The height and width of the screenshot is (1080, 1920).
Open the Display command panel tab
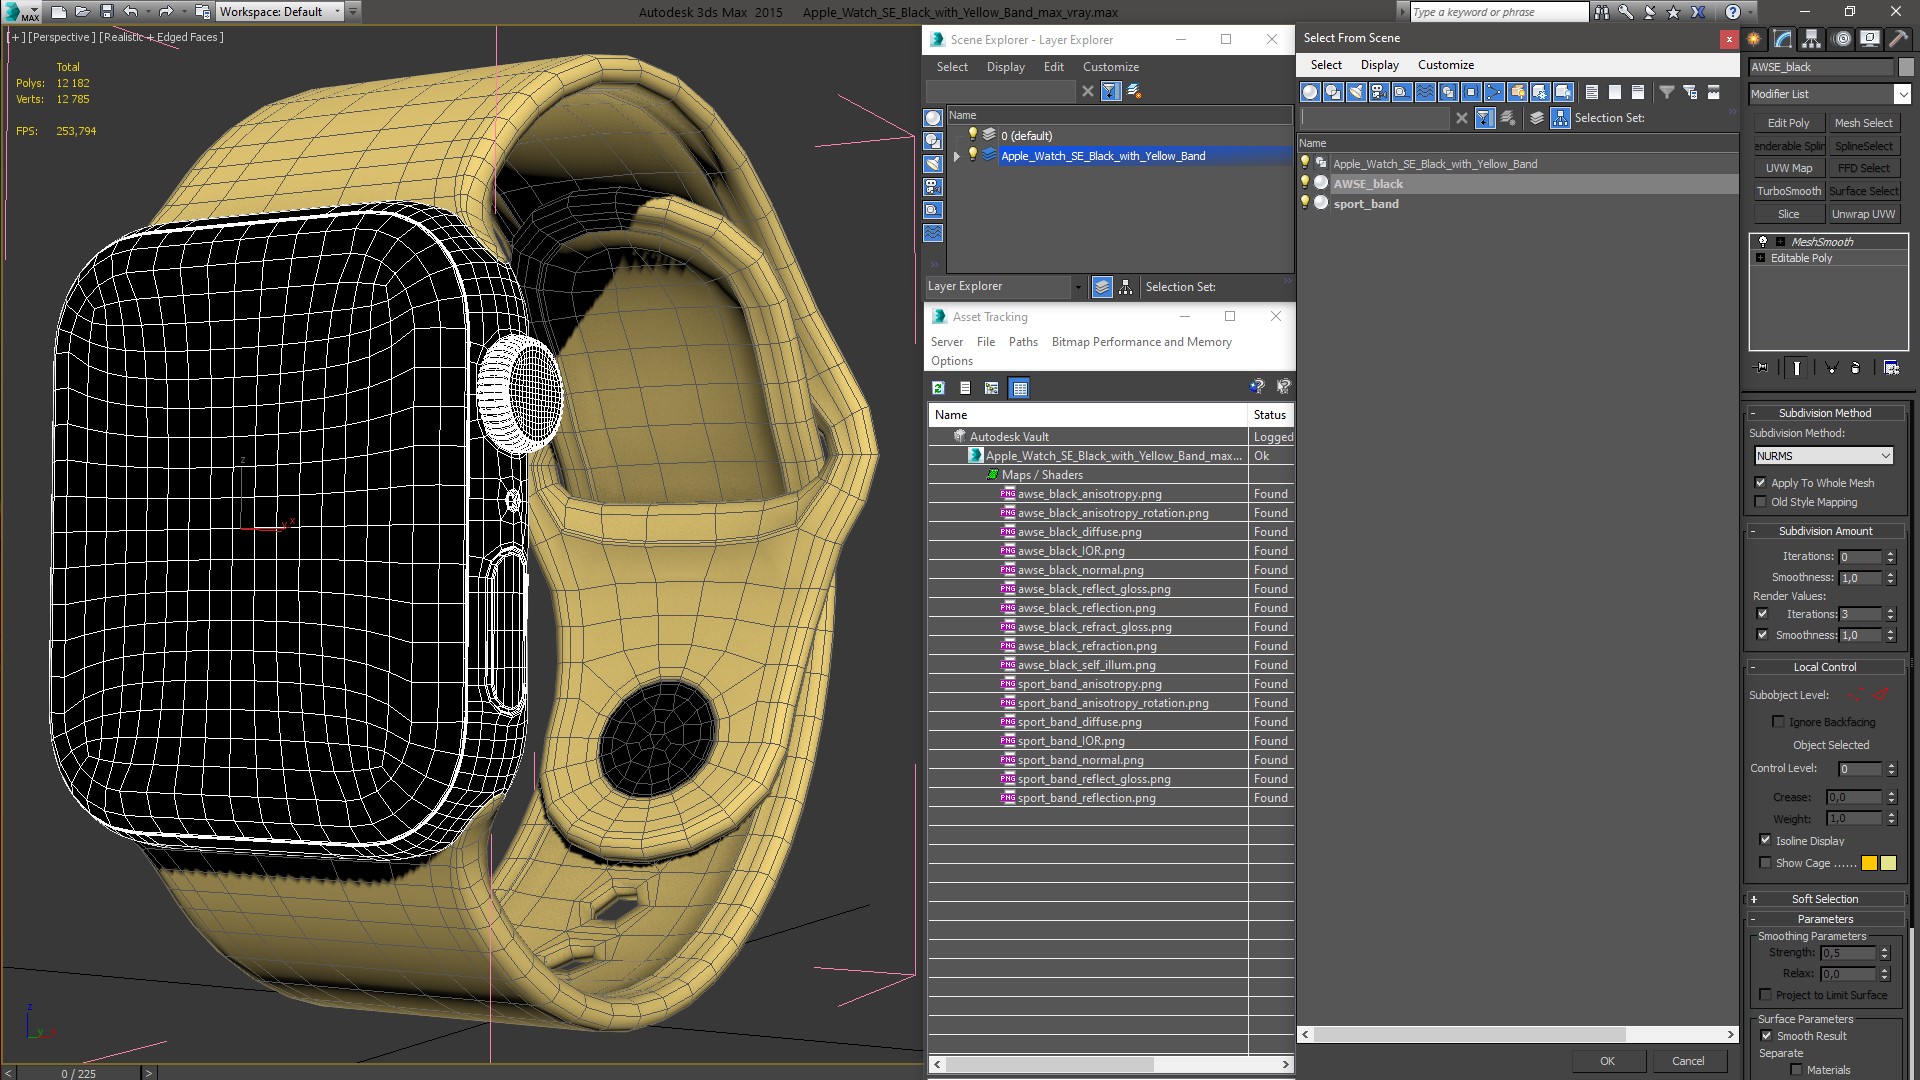[x=1869, y=39]
